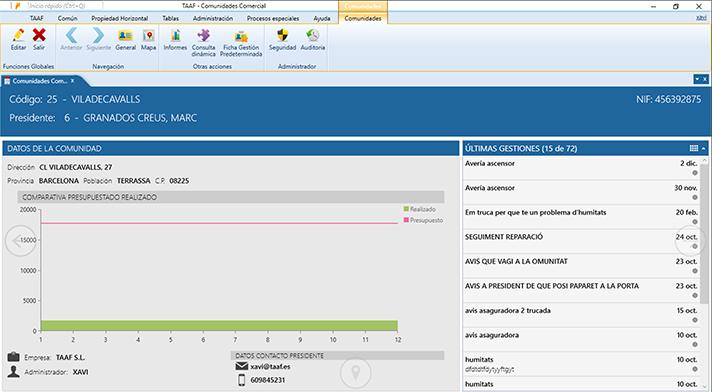Image resolution: width=712 pixels, height=392 pixels.
Task: Click Población value TERRASSA
Action: tap(134, 181)
